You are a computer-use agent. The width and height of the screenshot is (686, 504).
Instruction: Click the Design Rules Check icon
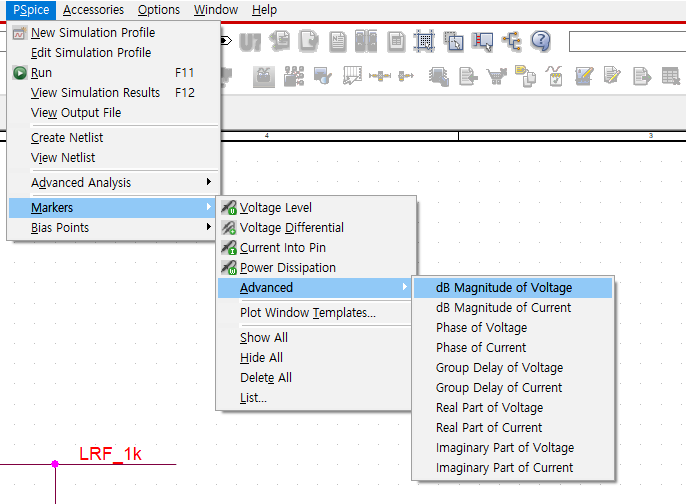coord(308,42)
